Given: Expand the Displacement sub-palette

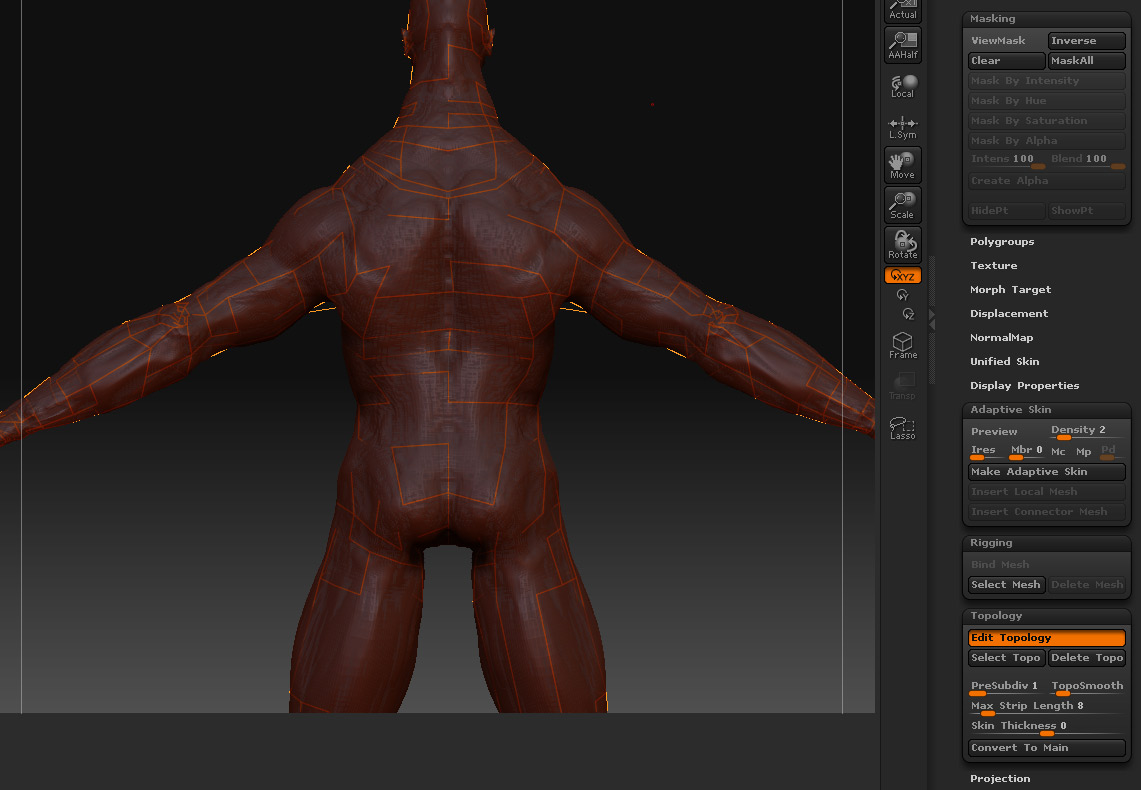Looking at the screenshot, I should (1008, 314).
